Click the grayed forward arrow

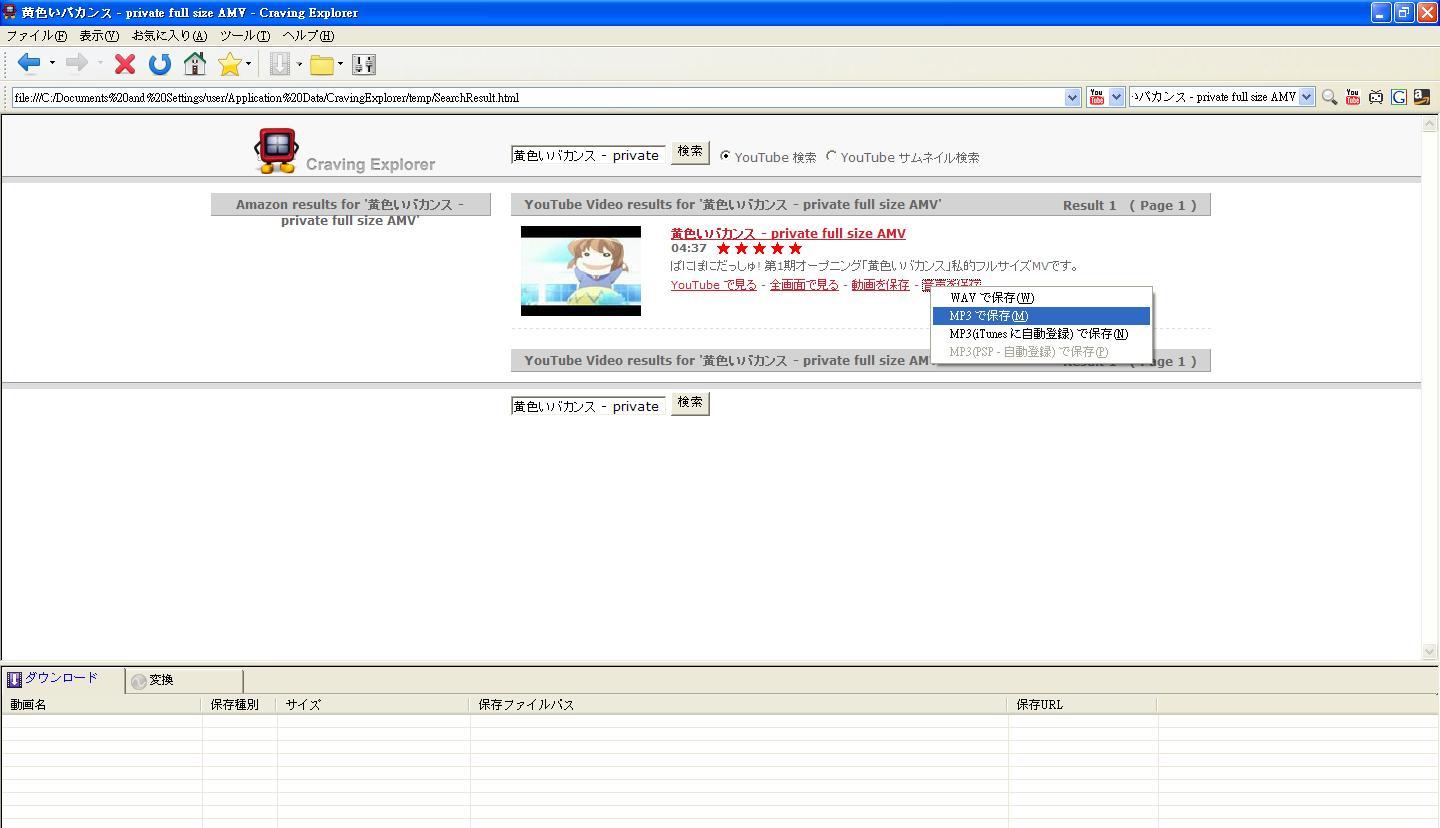click(77, 64)
